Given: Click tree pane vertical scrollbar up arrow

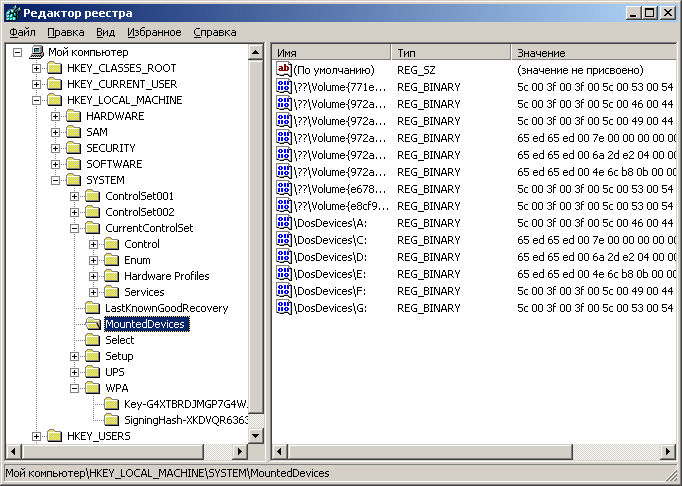Looking at the screenshot, I should 256,53.
